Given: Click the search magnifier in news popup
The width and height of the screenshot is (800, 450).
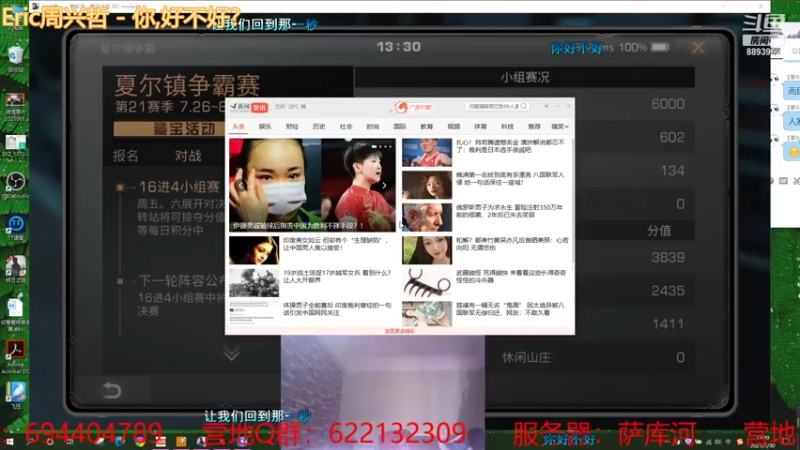Looking at the screenshot, I should [523, 106].
